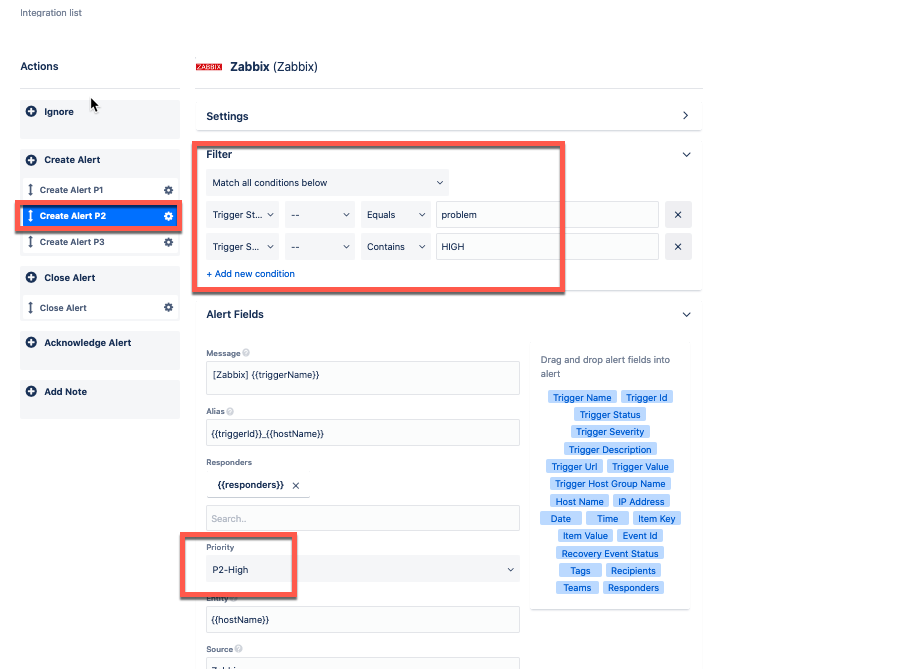Click the reorder handle of Create Alert P1
This screenshot has height=669, width=913.
click(30, 190)
